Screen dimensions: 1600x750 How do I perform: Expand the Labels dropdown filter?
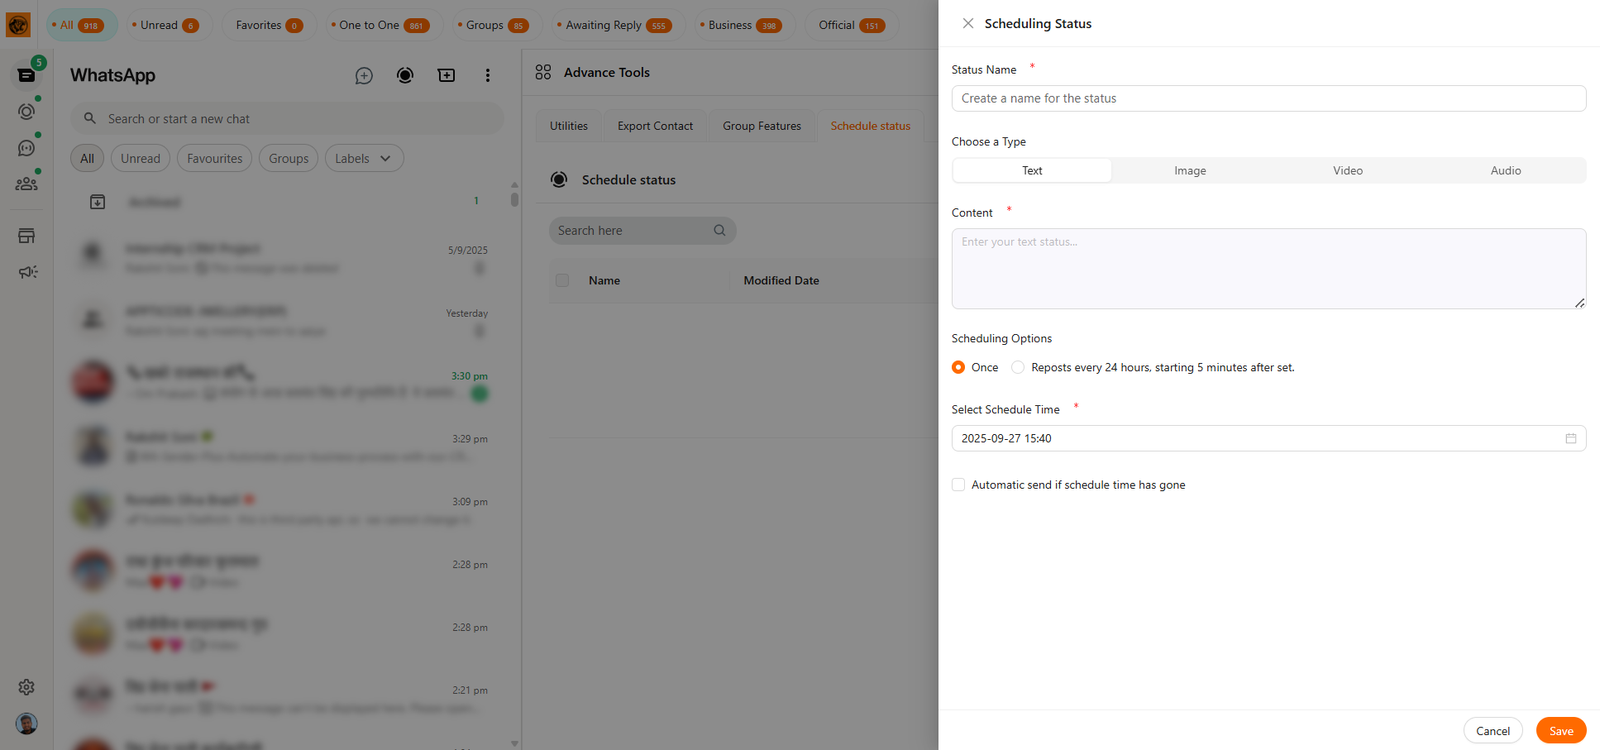pyautogui.click(x=364, y=158)
